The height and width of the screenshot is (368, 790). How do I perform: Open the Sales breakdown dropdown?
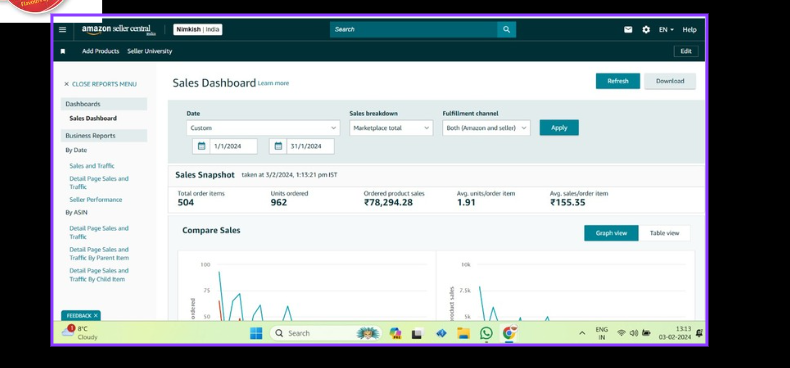click(x=391, y=128)
